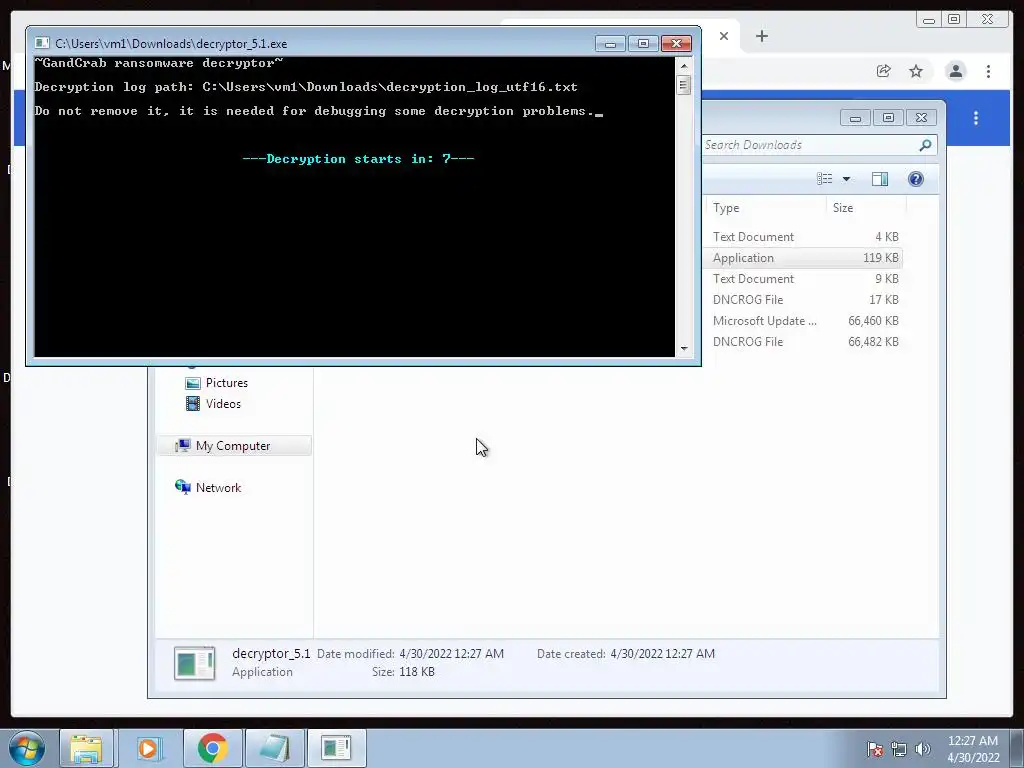This screenshot has height=768, width=1024.
Task: Select the 66,482 KB DNCROG File row
Action: point(805,342)
